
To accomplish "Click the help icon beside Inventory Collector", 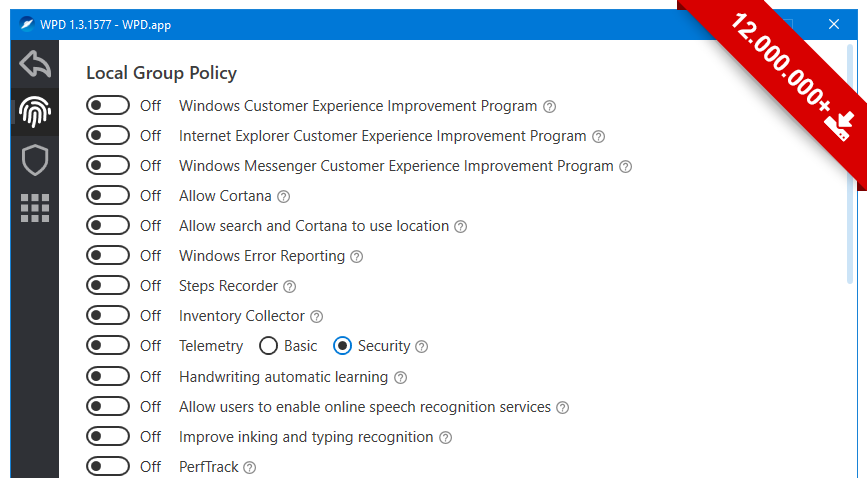I will pos(316,317).
